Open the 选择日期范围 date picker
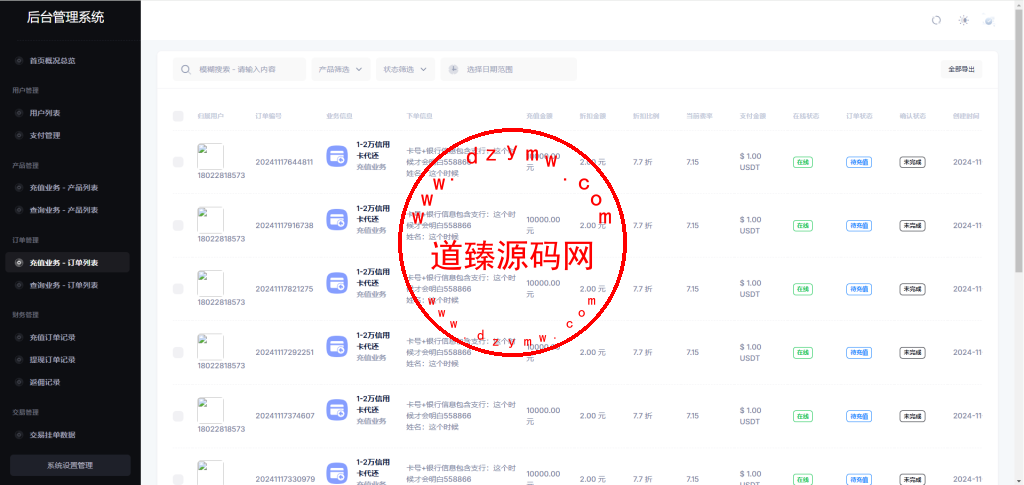1024x485 pixels. 509,69
